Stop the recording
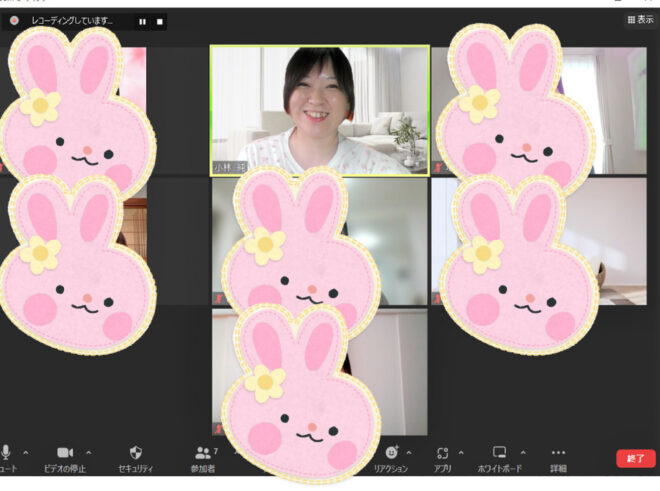The image size is (660, 491). [x=160, y=20]
